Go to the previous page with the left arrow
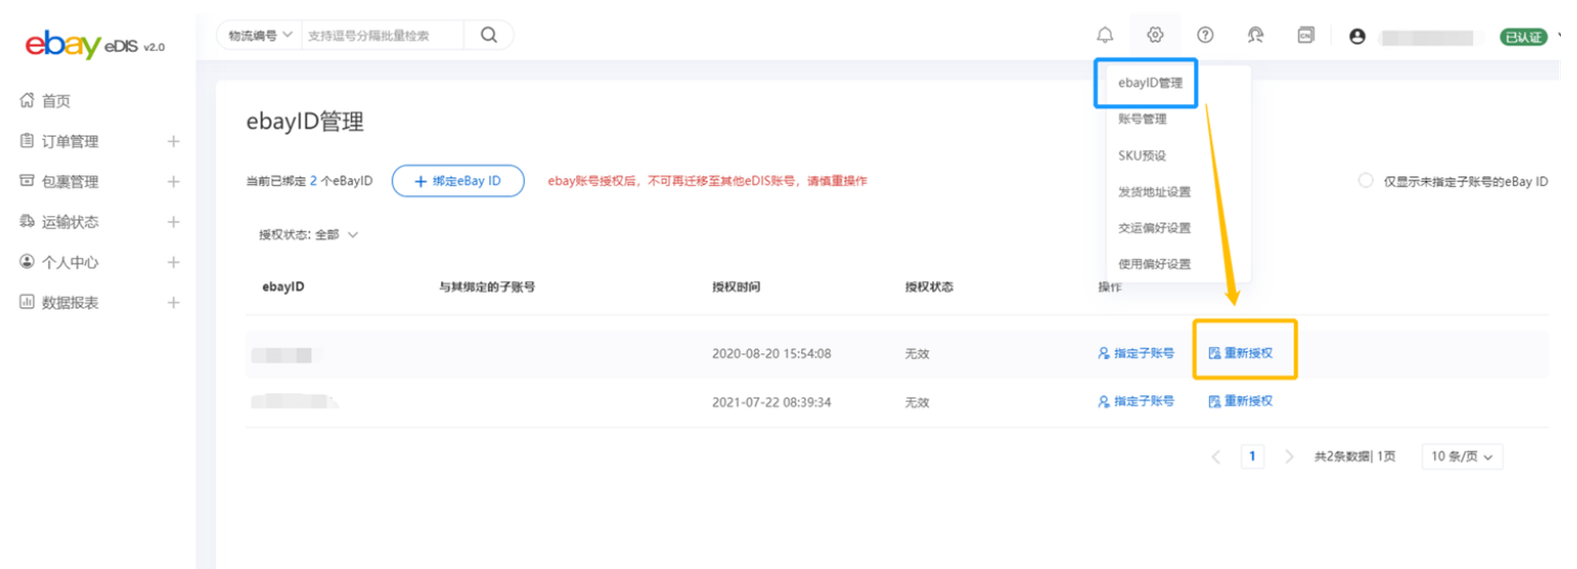The image size is (1577, 569). coord(1216,457)
